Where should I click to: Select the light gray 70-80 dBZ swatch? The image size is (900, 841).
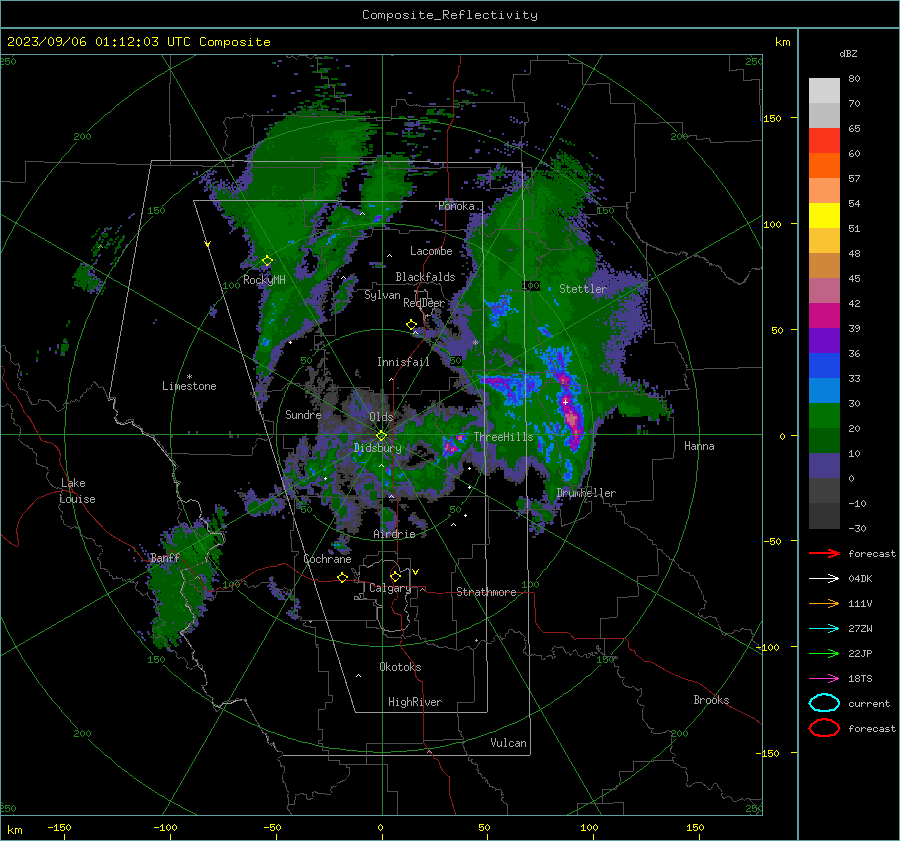tap(824, 91)
